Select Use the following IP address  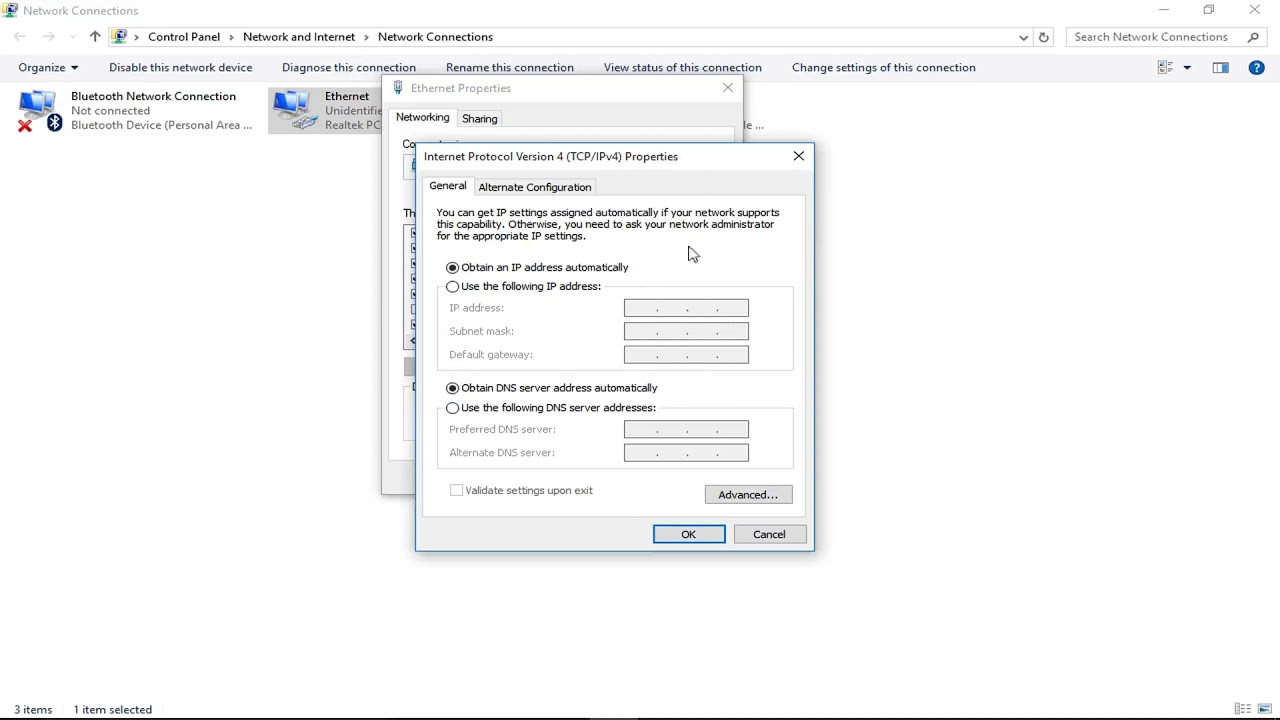click(x=524, y=287)
